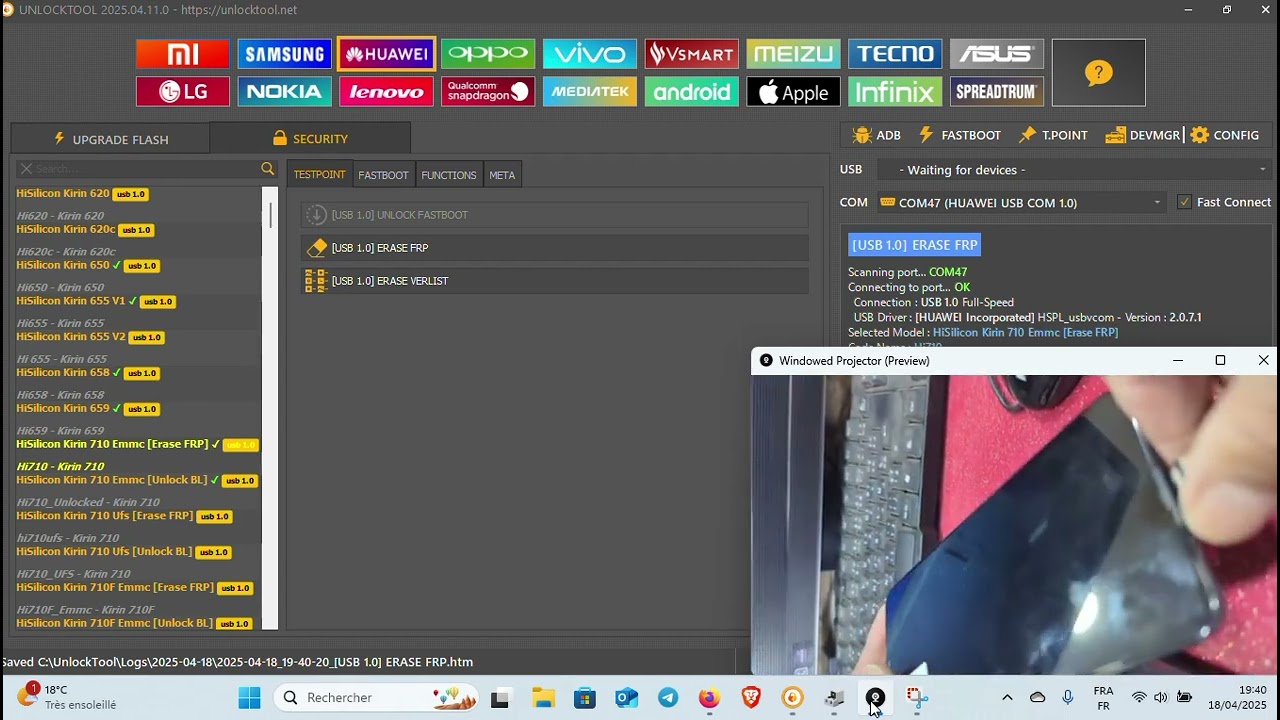The width and height of the screenshot is (1280, 720).
Task: Switch to the SECURITY tab
Action: pos(310,139)
